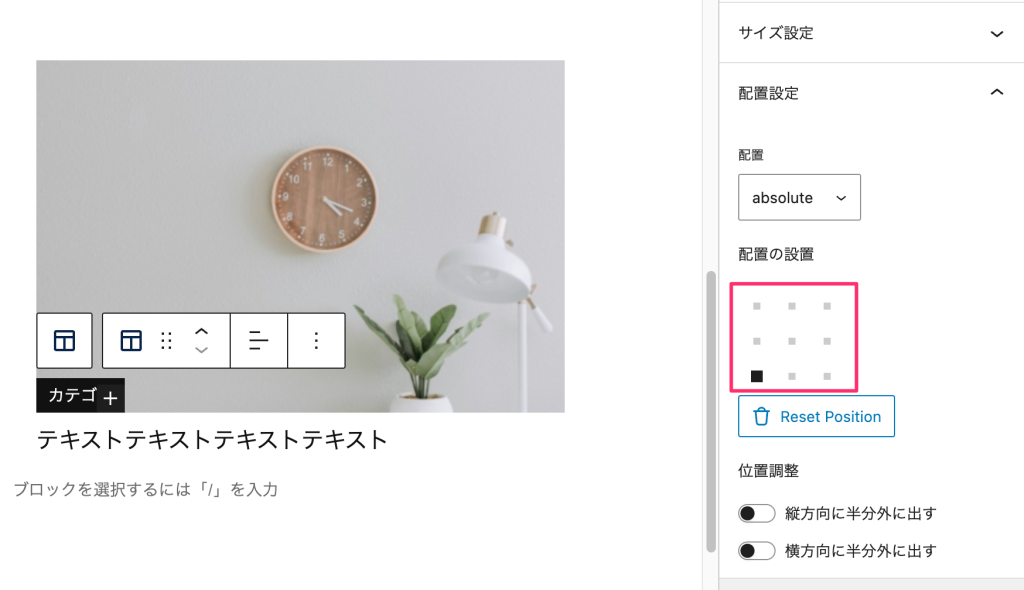Toggle 横方向に半分外に出す switch

[x=756, y=551]
